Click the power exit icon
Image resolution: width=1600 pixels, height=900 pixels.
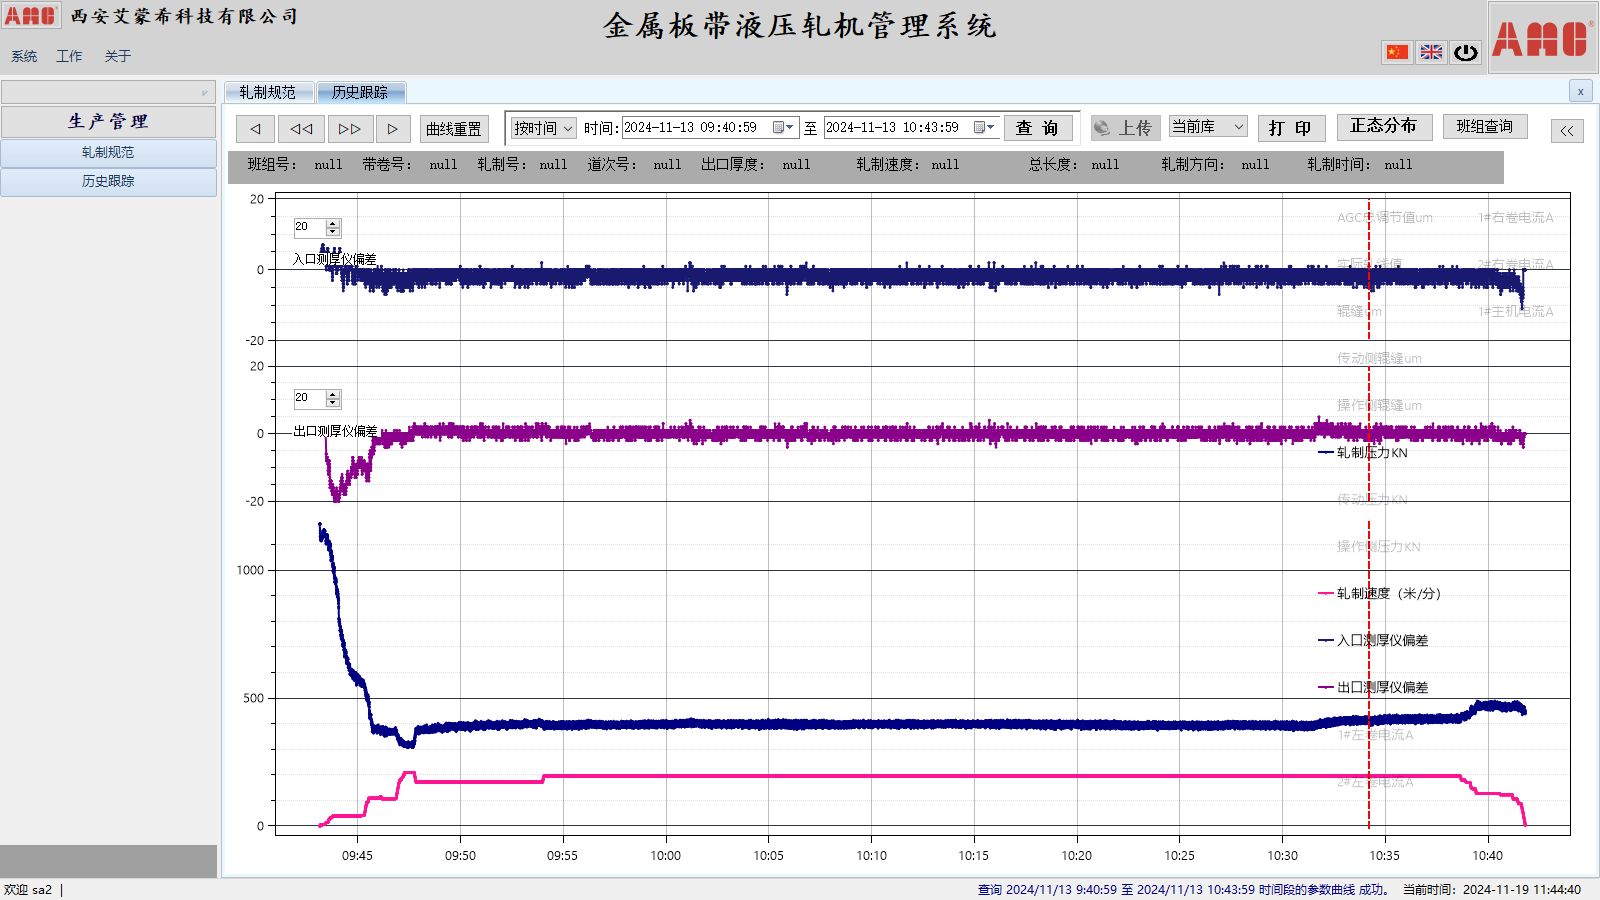pos(1466,52)
